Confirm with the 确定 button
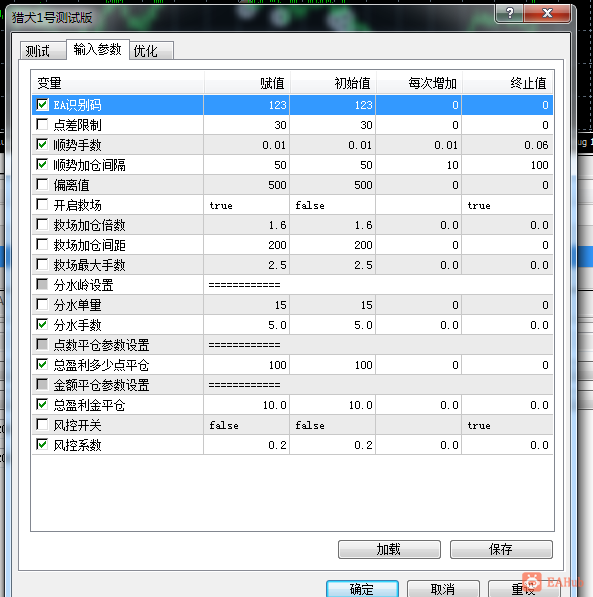 click(362, 589)
